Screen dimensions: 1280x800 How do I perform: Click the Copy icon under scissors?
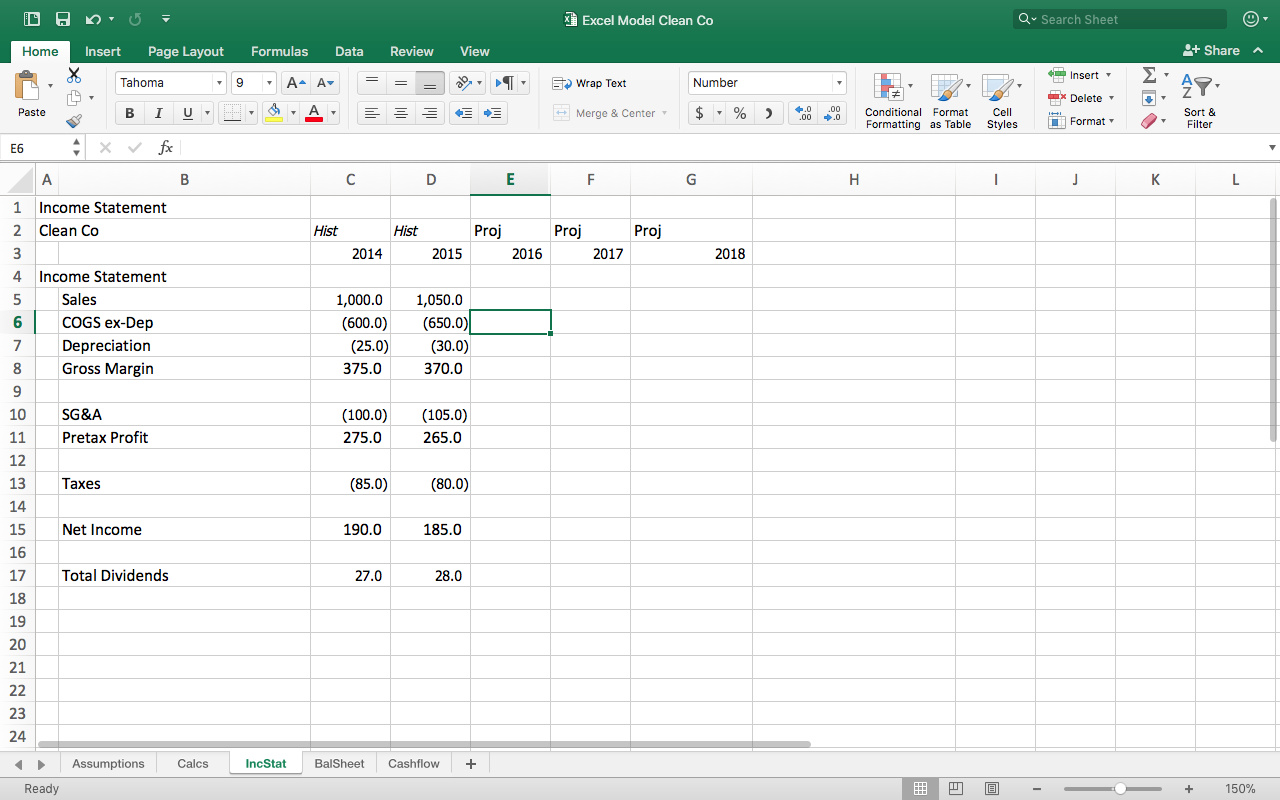pyautogui.click(x=74, y=98)
